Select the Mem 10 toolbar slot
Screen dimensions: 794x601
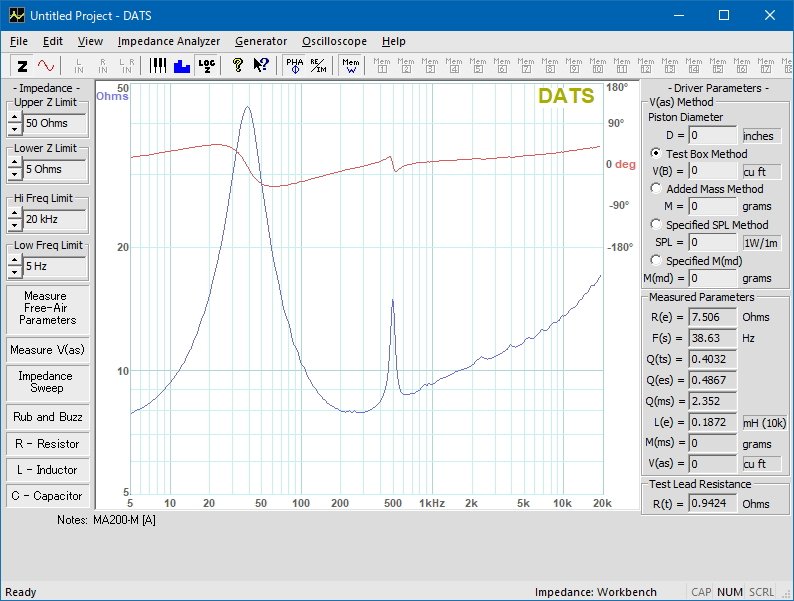[598, 66]
